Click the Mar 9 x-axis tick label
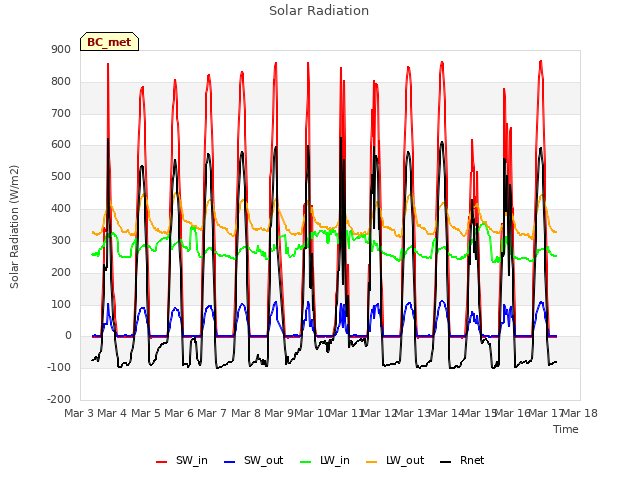640x480 pixels. [x=279, y=413]
